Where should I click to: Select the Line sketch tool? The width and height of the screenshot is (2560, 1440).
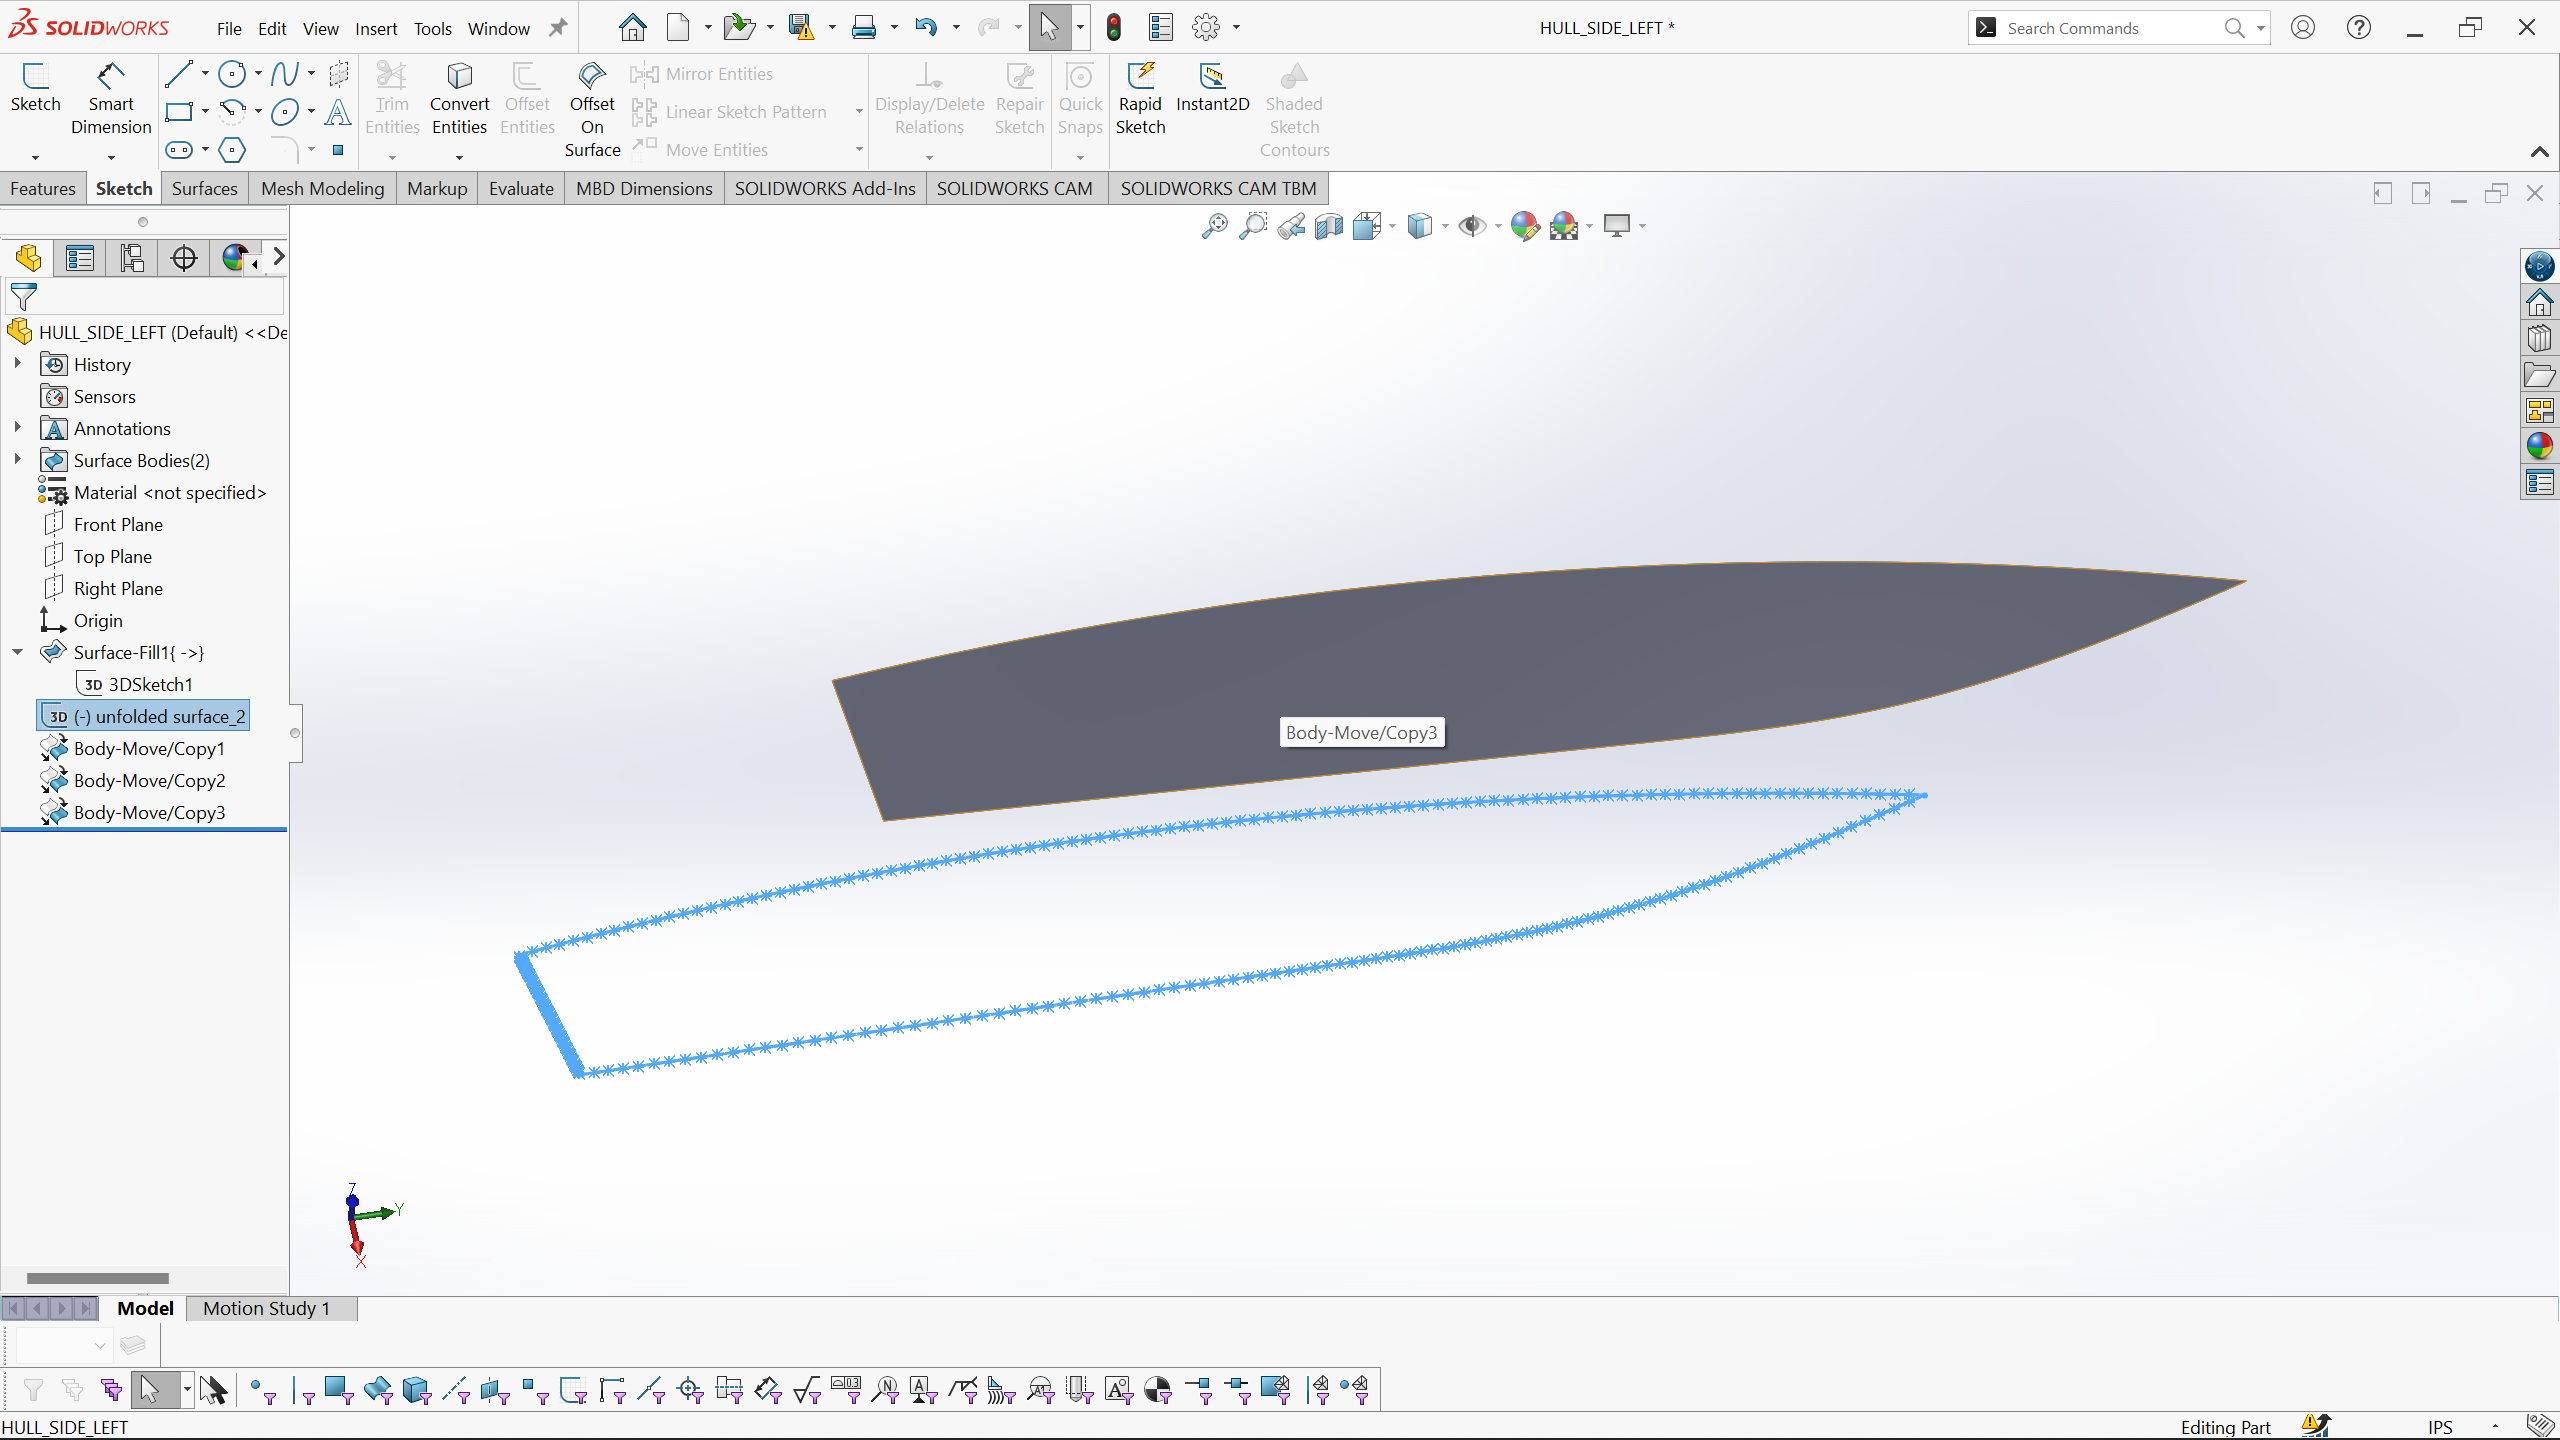pos(179,74)
